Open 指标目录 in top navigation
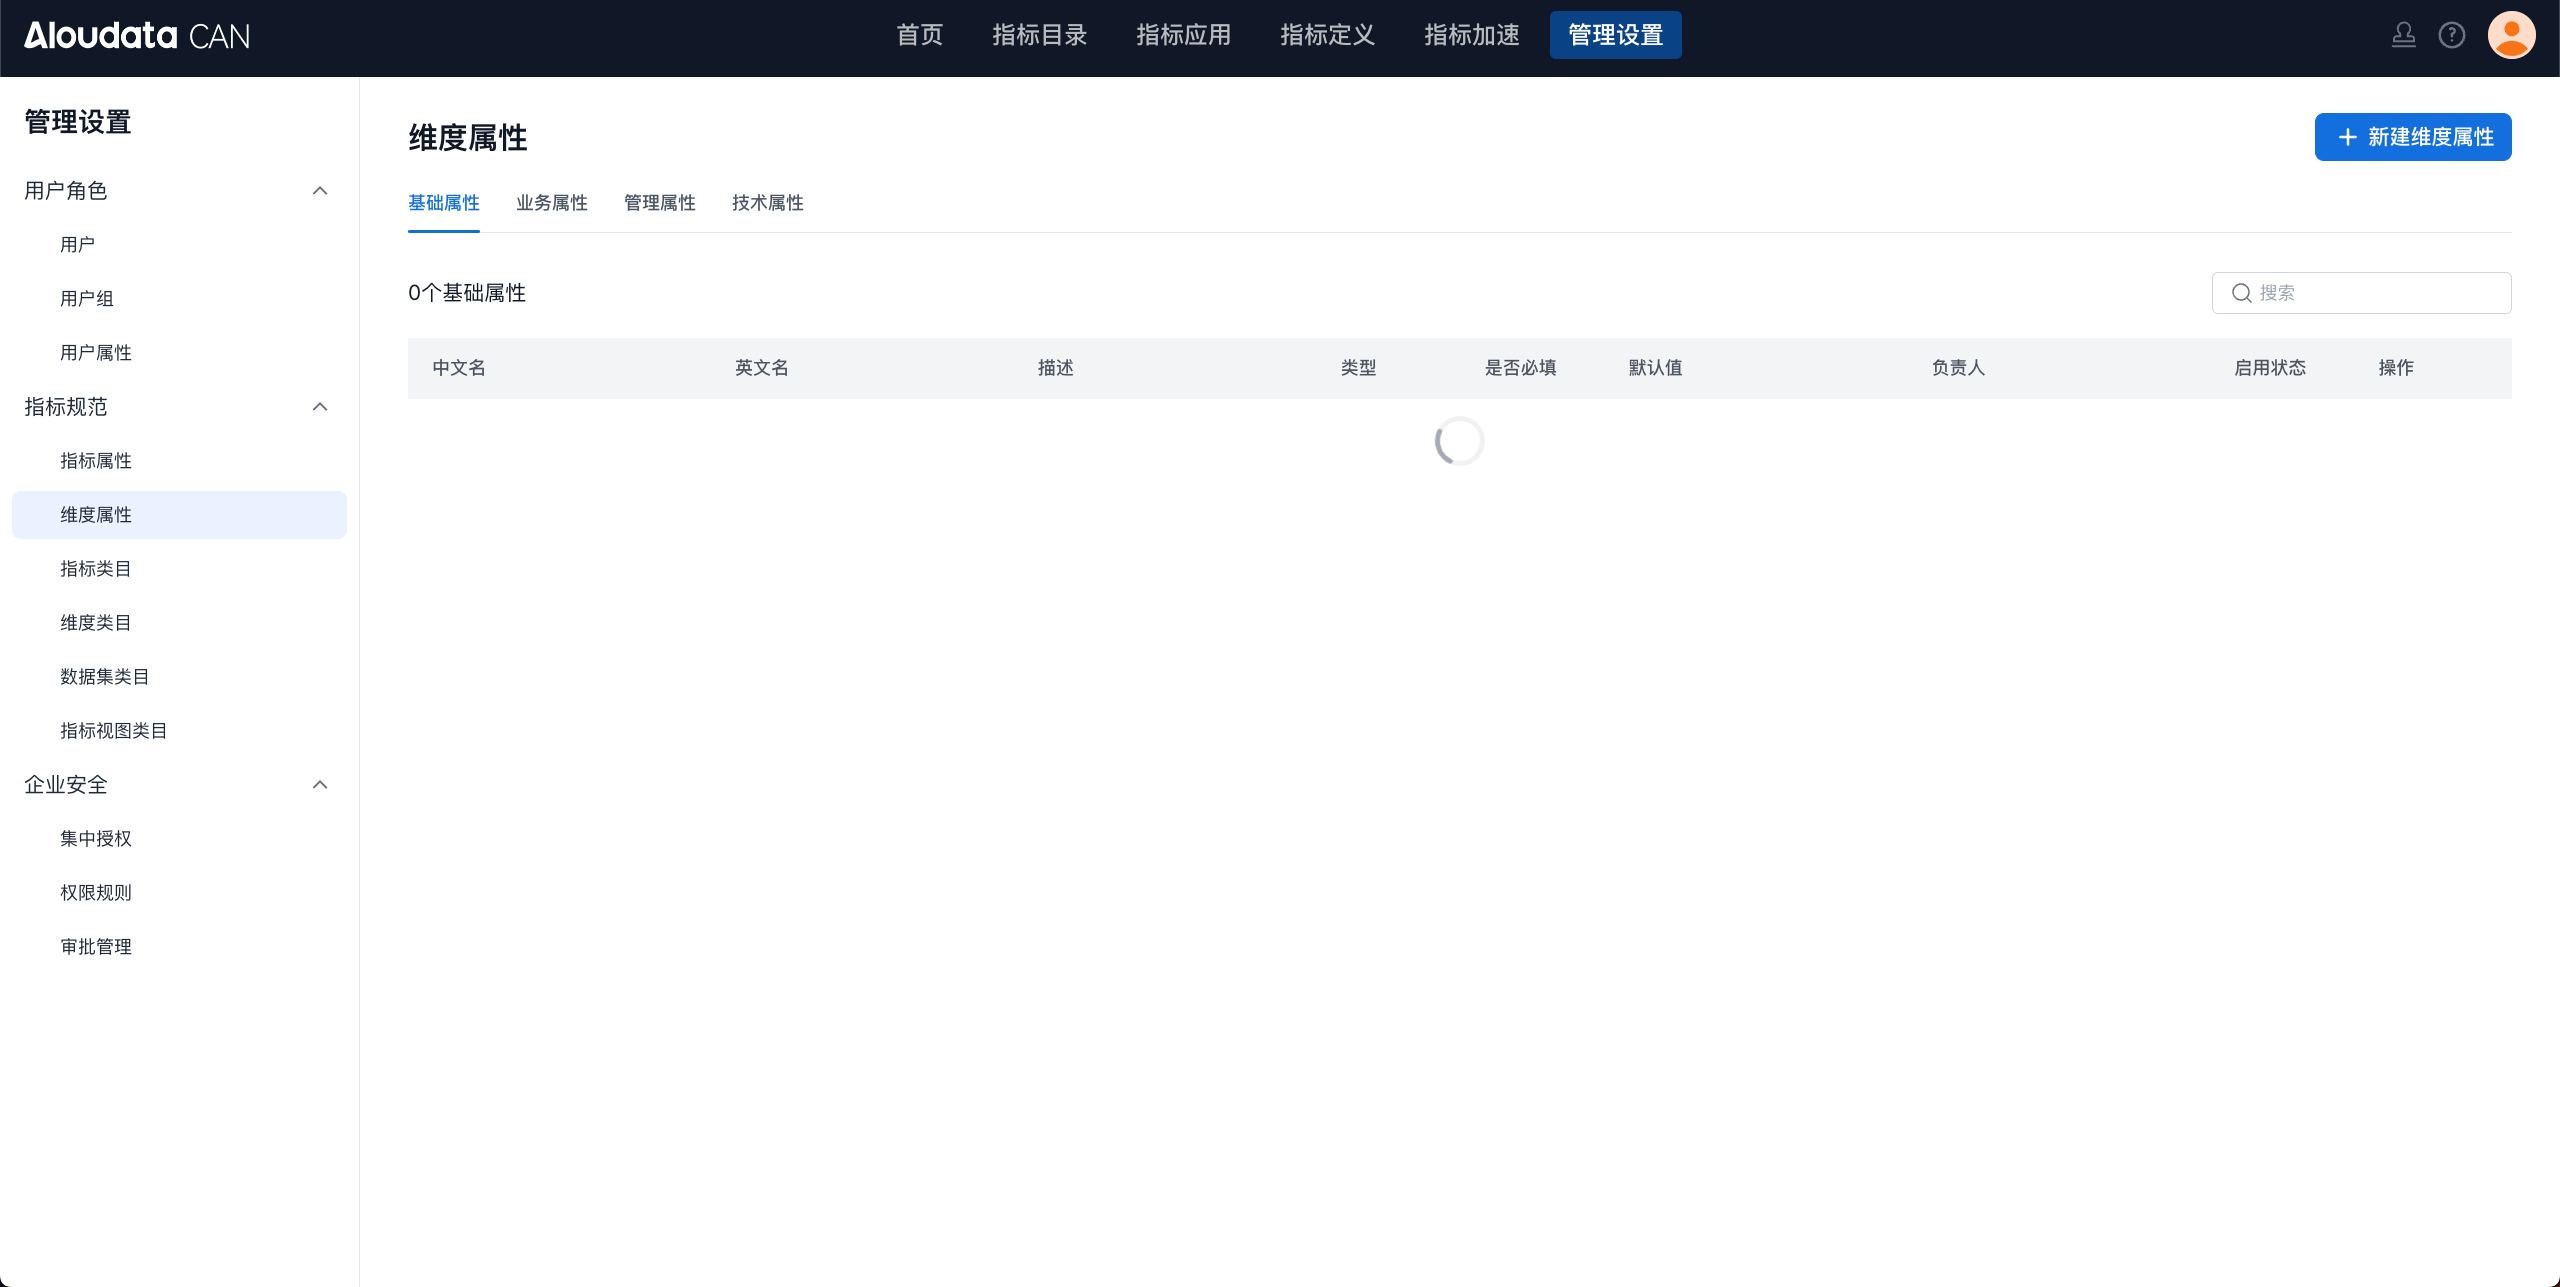Image resolution: width=2560 pixels, height=1287 pixels. [1039, 35]
